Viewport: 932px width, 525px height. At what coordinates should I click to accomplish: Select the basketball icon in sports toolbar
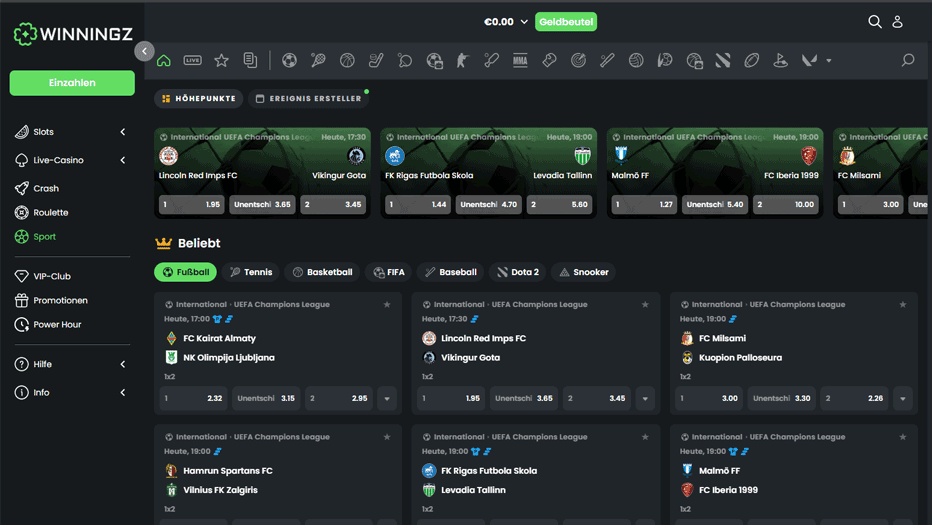coord(347,60)
